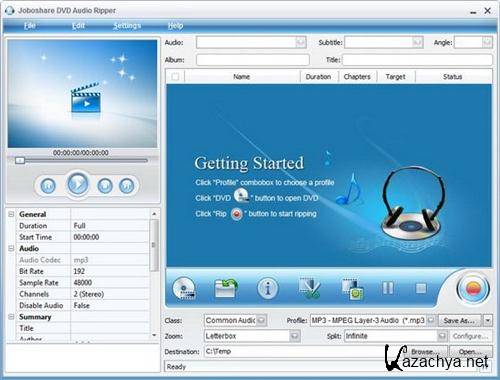
Task: Open DVD with the disc icon
Action: [x=184, y=288]
